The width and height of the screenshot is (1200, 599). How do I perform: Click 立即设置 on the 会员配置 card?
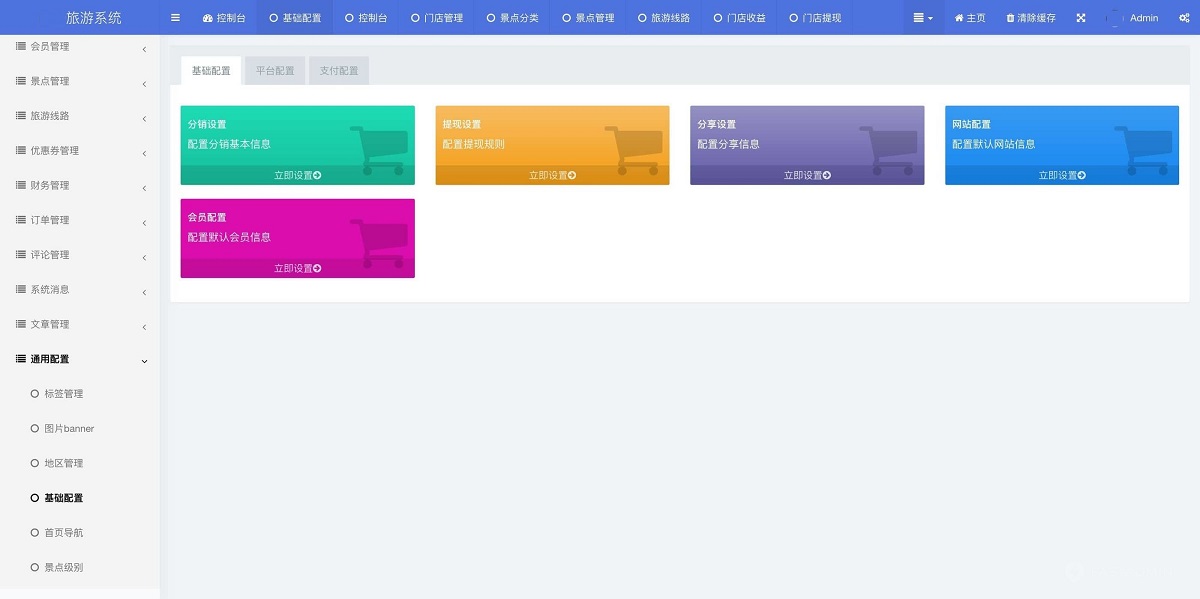pos(297,268)
